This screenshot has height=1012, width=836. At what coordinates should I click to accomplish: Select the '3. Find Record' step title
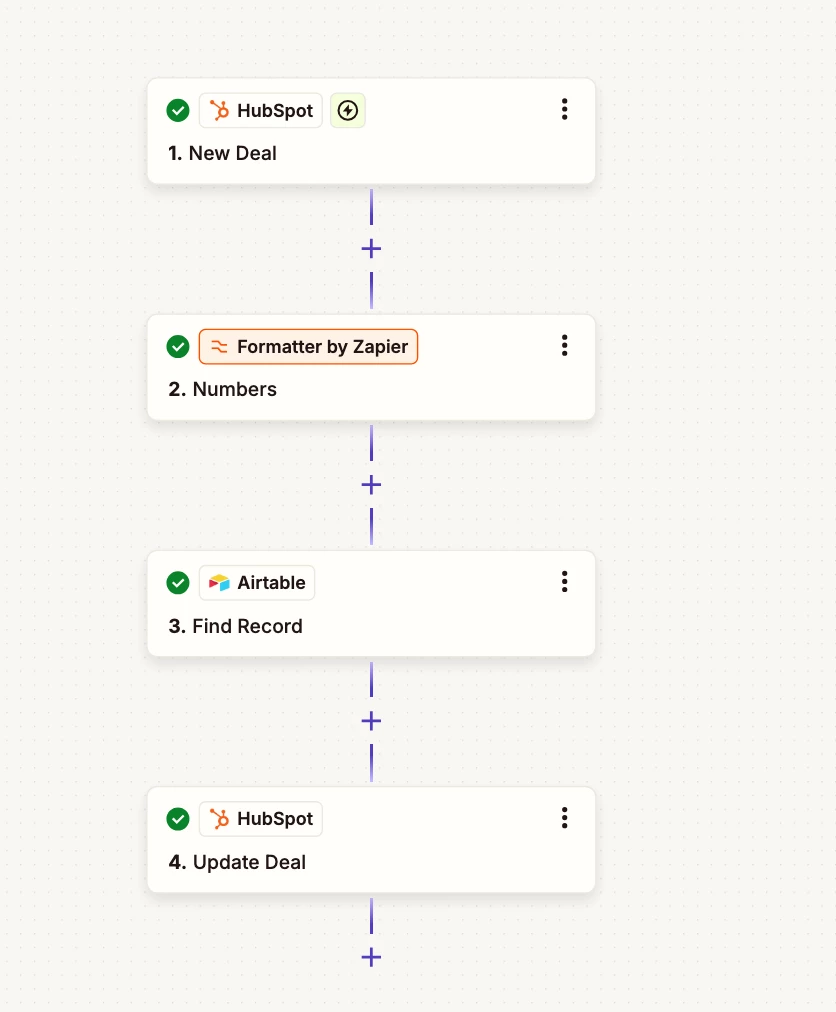236,626
